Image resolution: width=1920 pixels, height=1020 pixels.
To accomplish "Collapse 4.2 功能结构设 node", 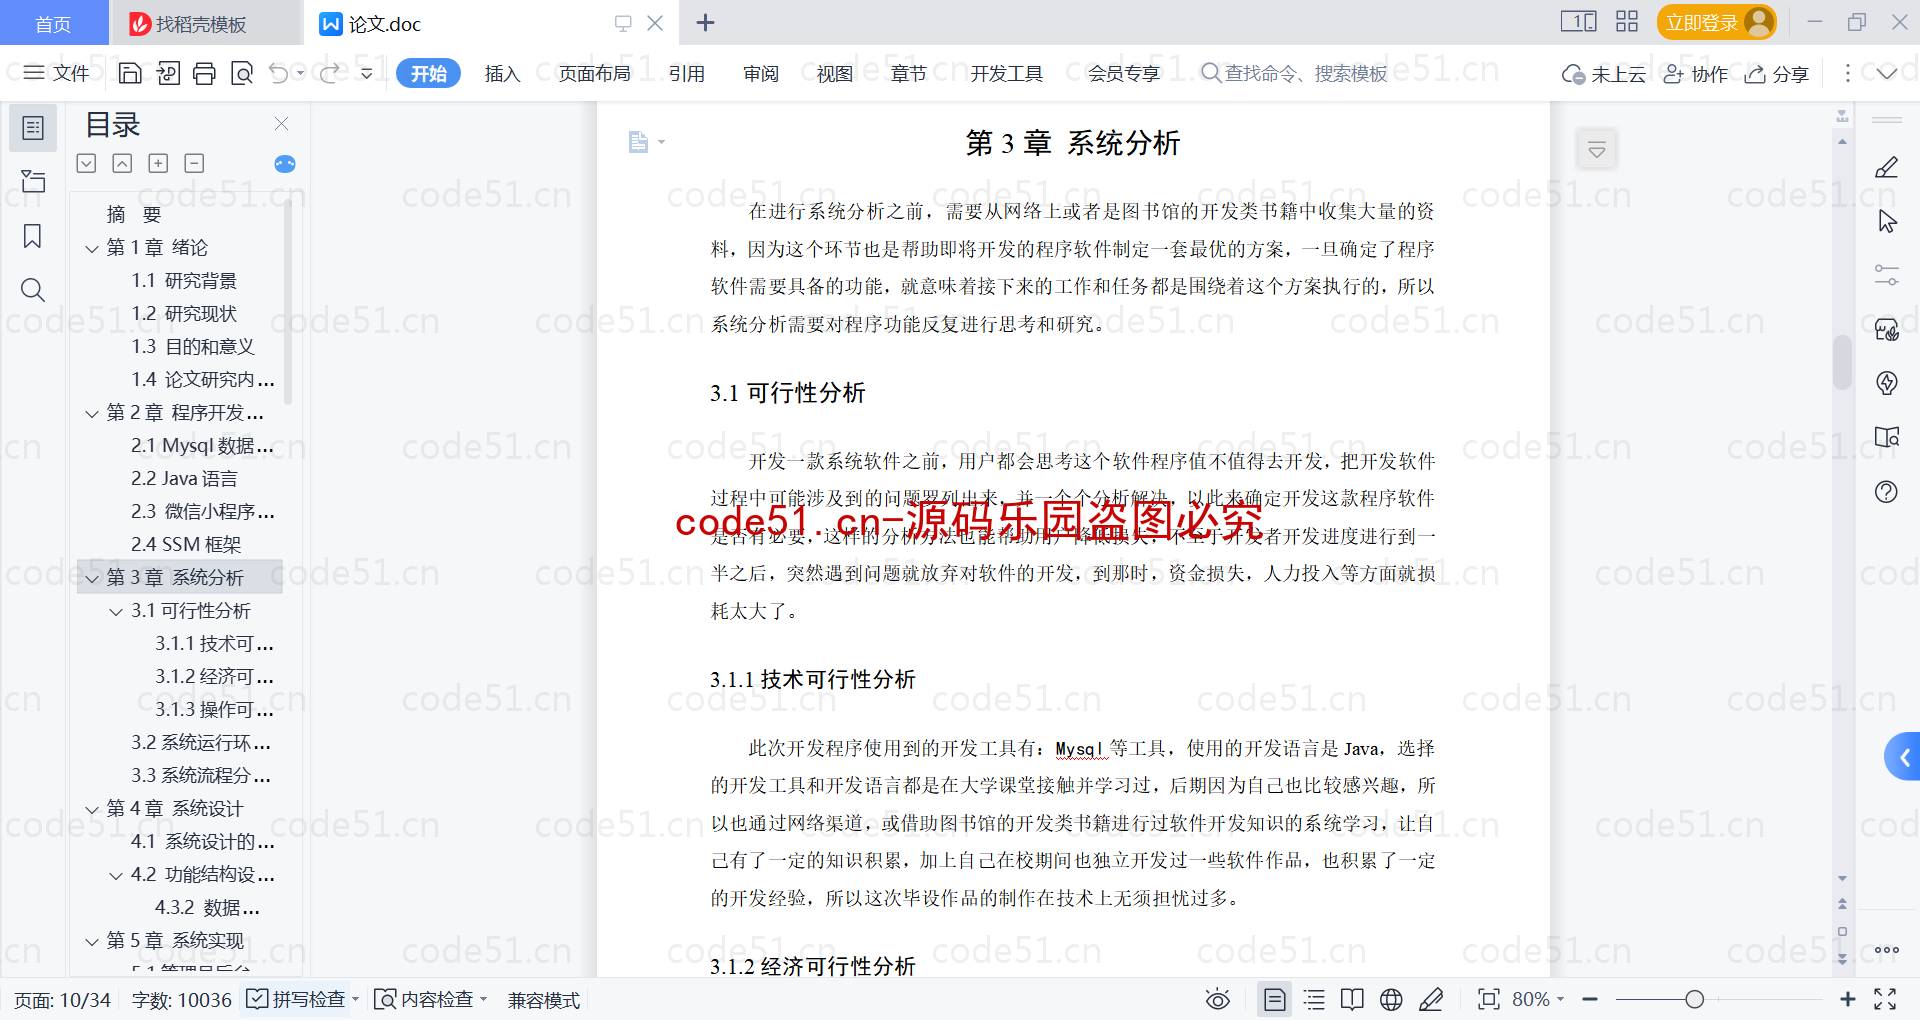I will pos(116,875).
